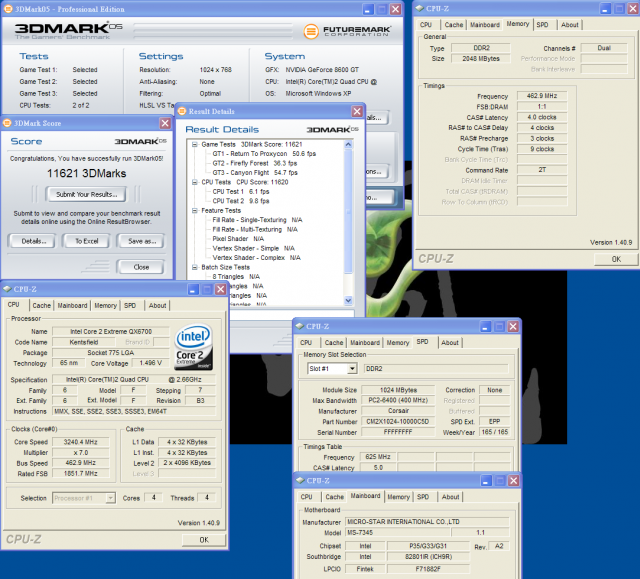Open Memory tab in CPU-Z SPD window
Screen dimensions: 640x579
[x=398, y=343]
